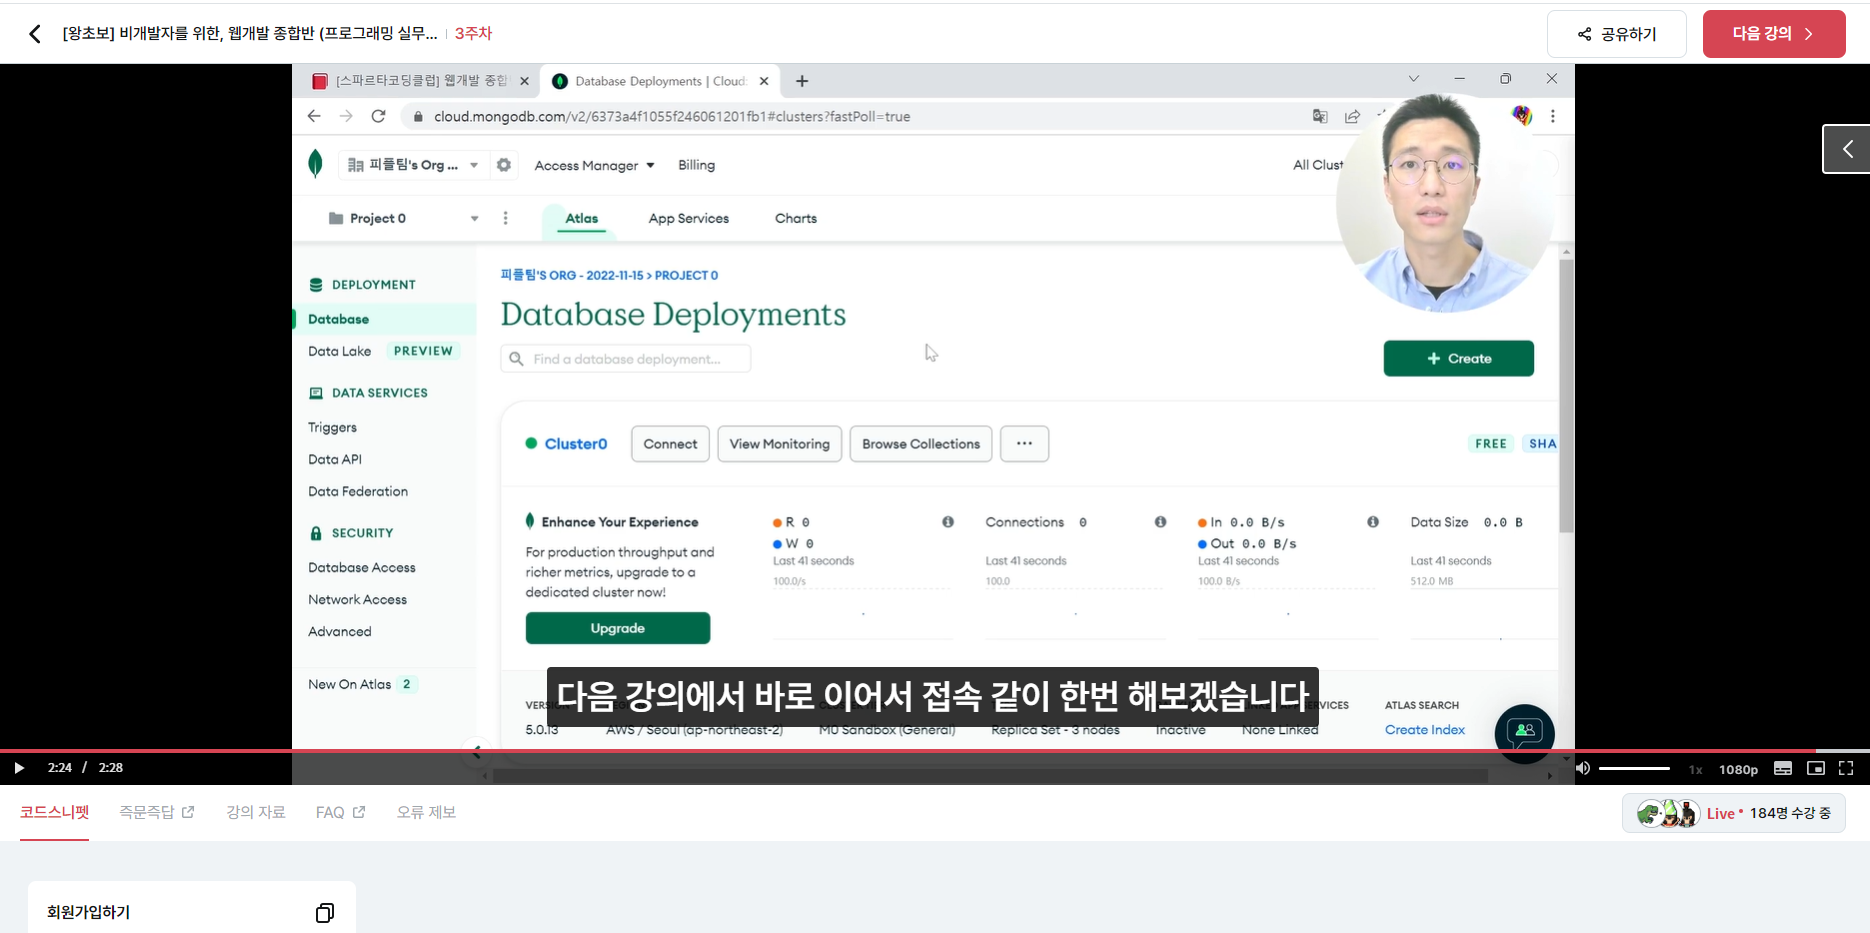The image size is (1870, 933).
Task: Reload the MongoDB page
Action: coord(378,116)
